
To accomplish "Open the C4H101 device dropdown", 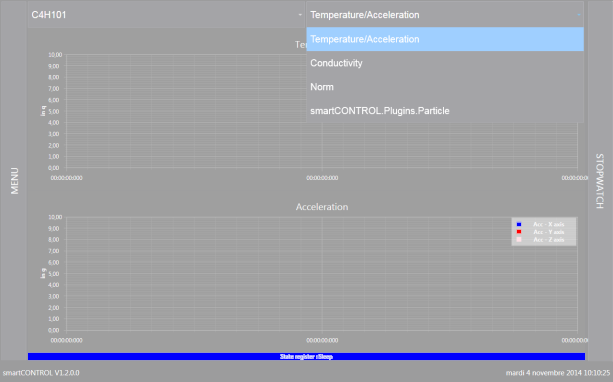I will click(x=166, y=15).
